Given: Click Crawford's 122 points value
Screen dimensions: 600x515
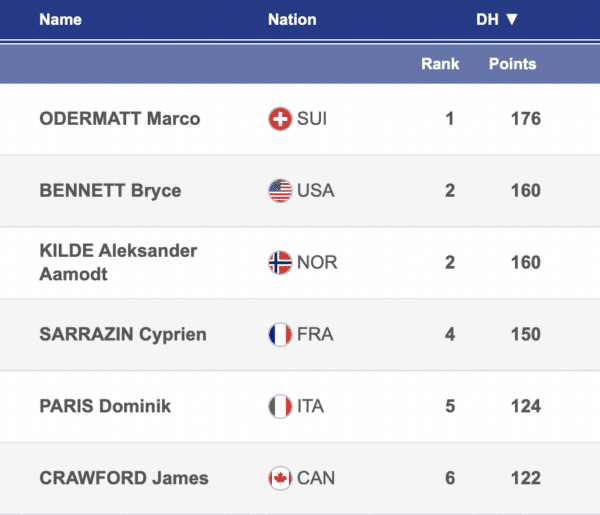Looking at the screenshot, I should click(x=525, y=478).
